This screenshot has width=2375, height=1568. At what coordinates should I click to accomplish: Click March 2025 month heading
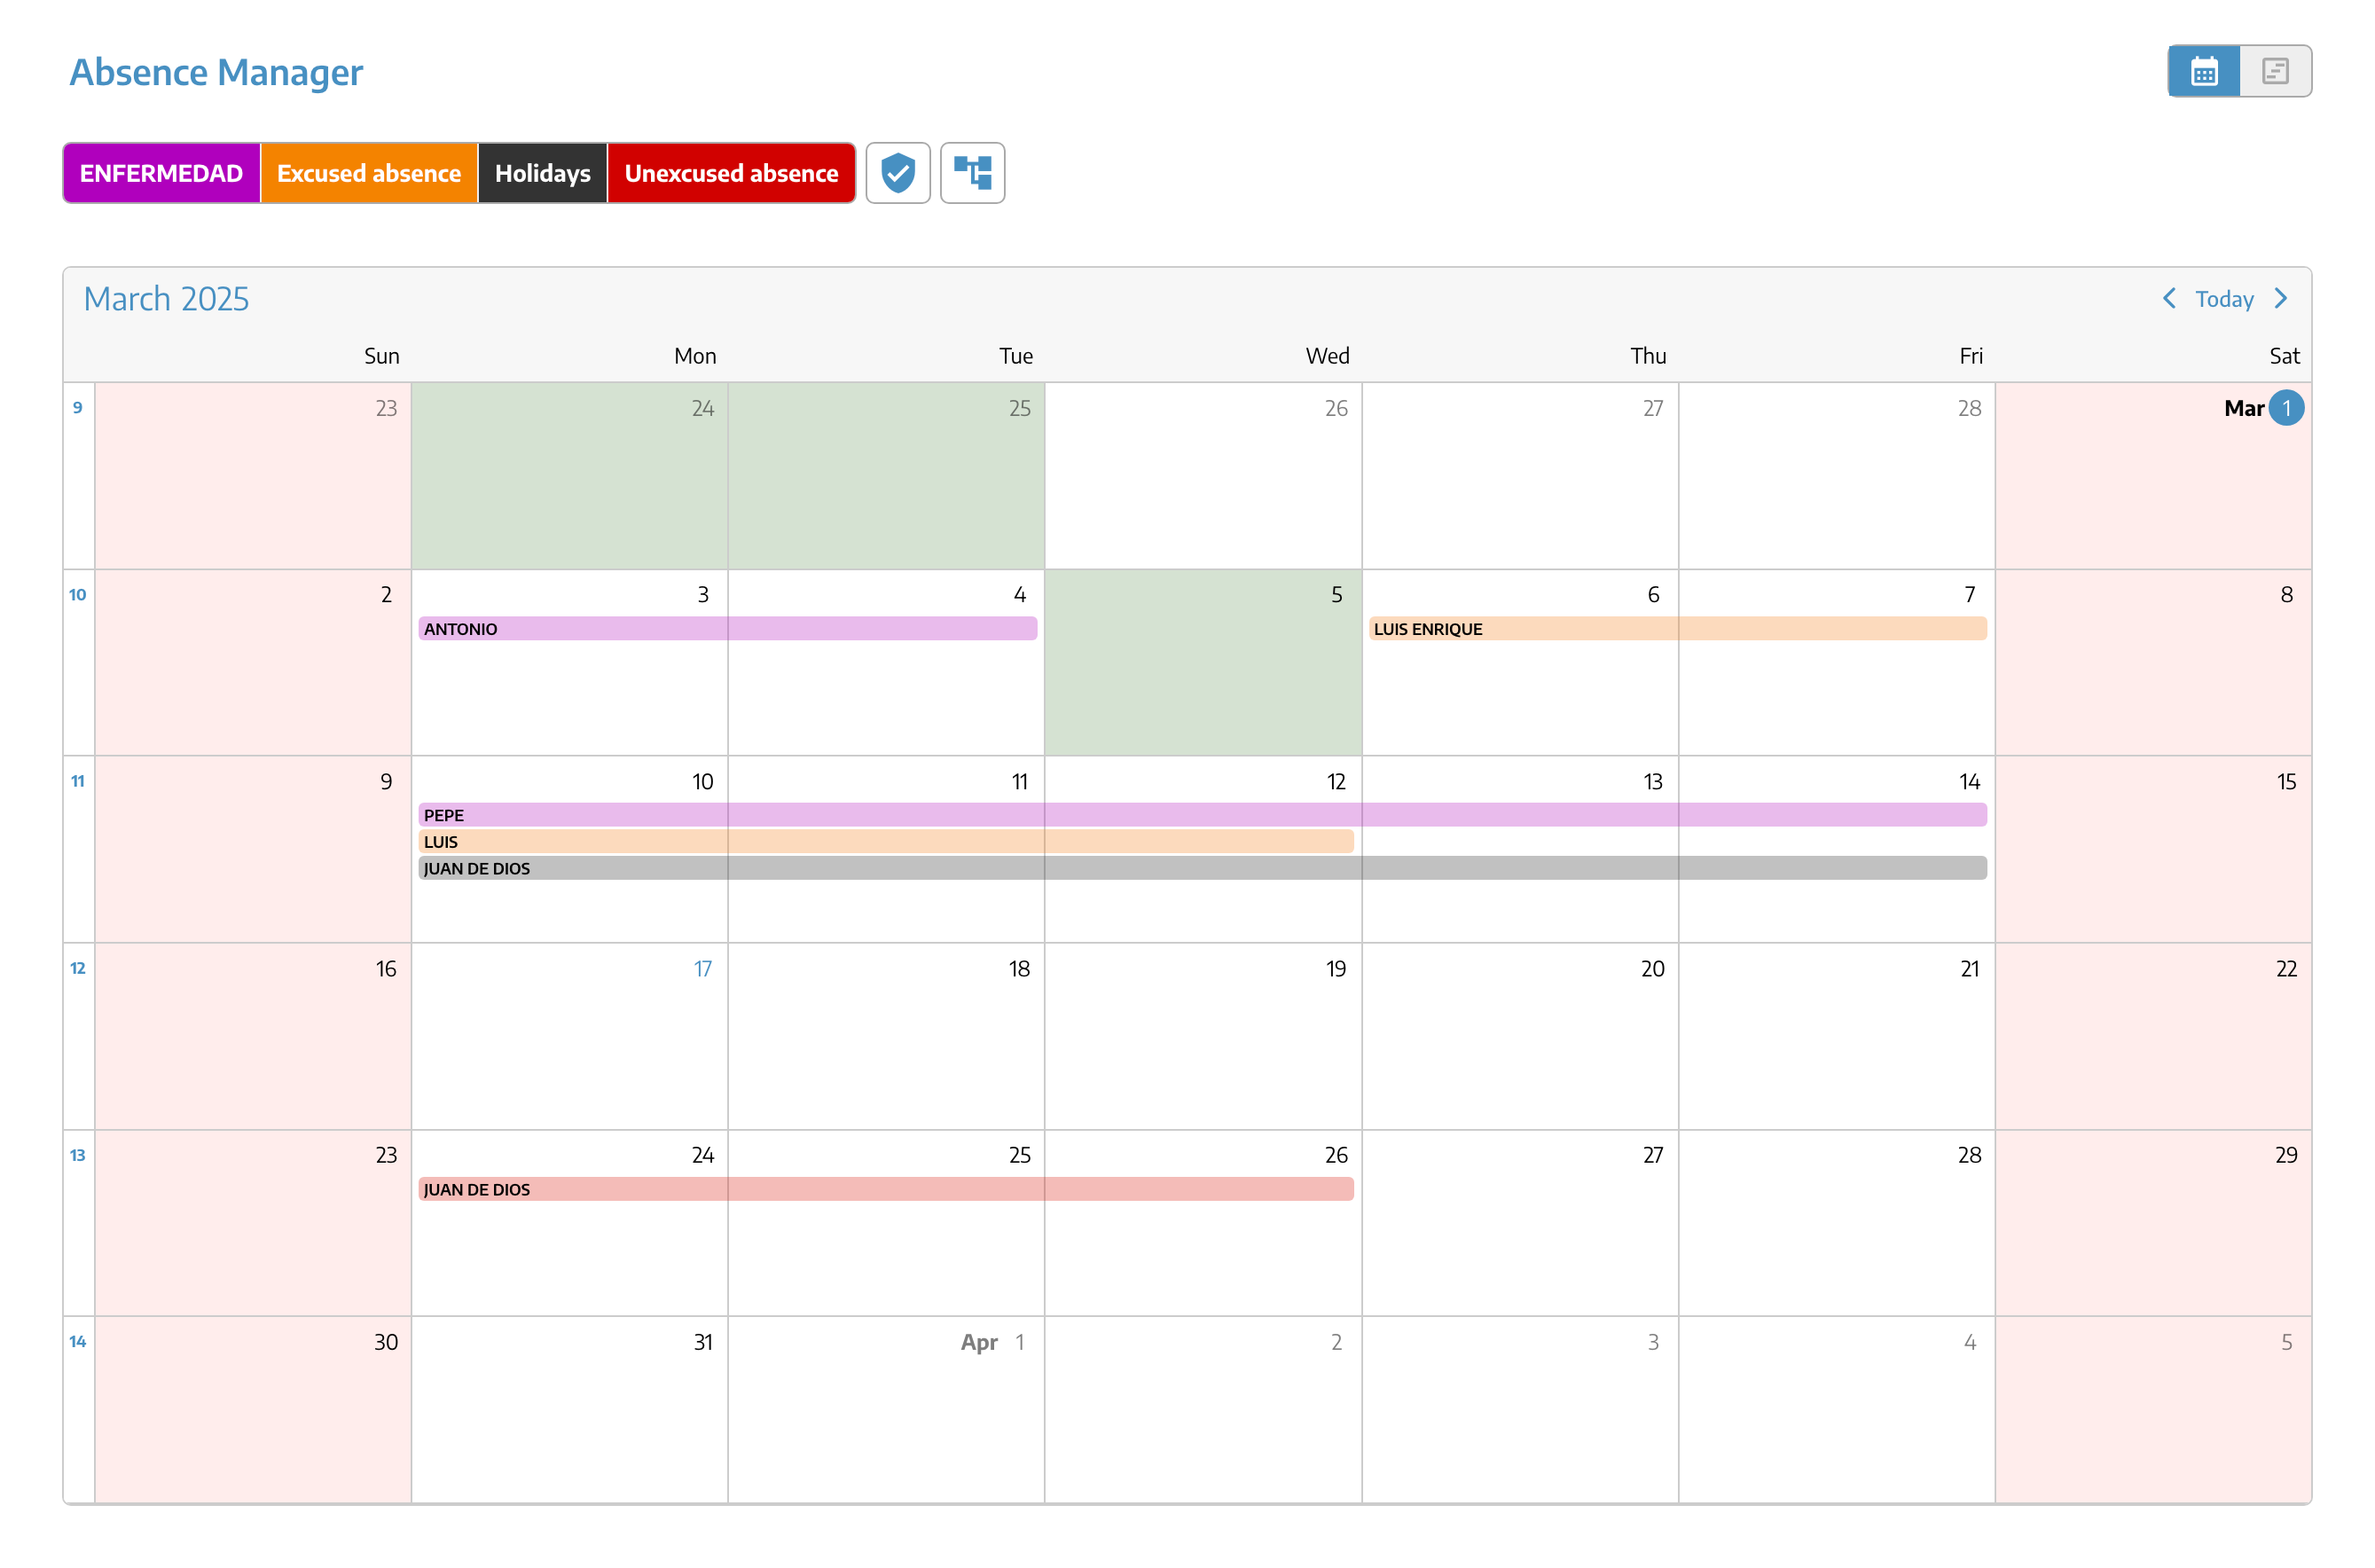(166, 299)
